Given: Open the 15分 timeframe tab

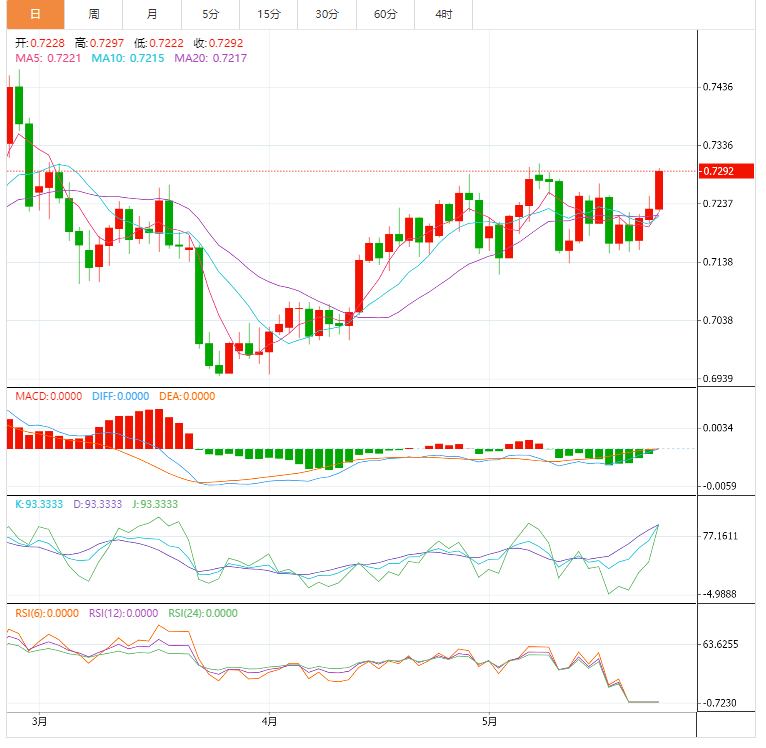Looking at the screenshot, I should pyautogui.click(x=269, y=14).
